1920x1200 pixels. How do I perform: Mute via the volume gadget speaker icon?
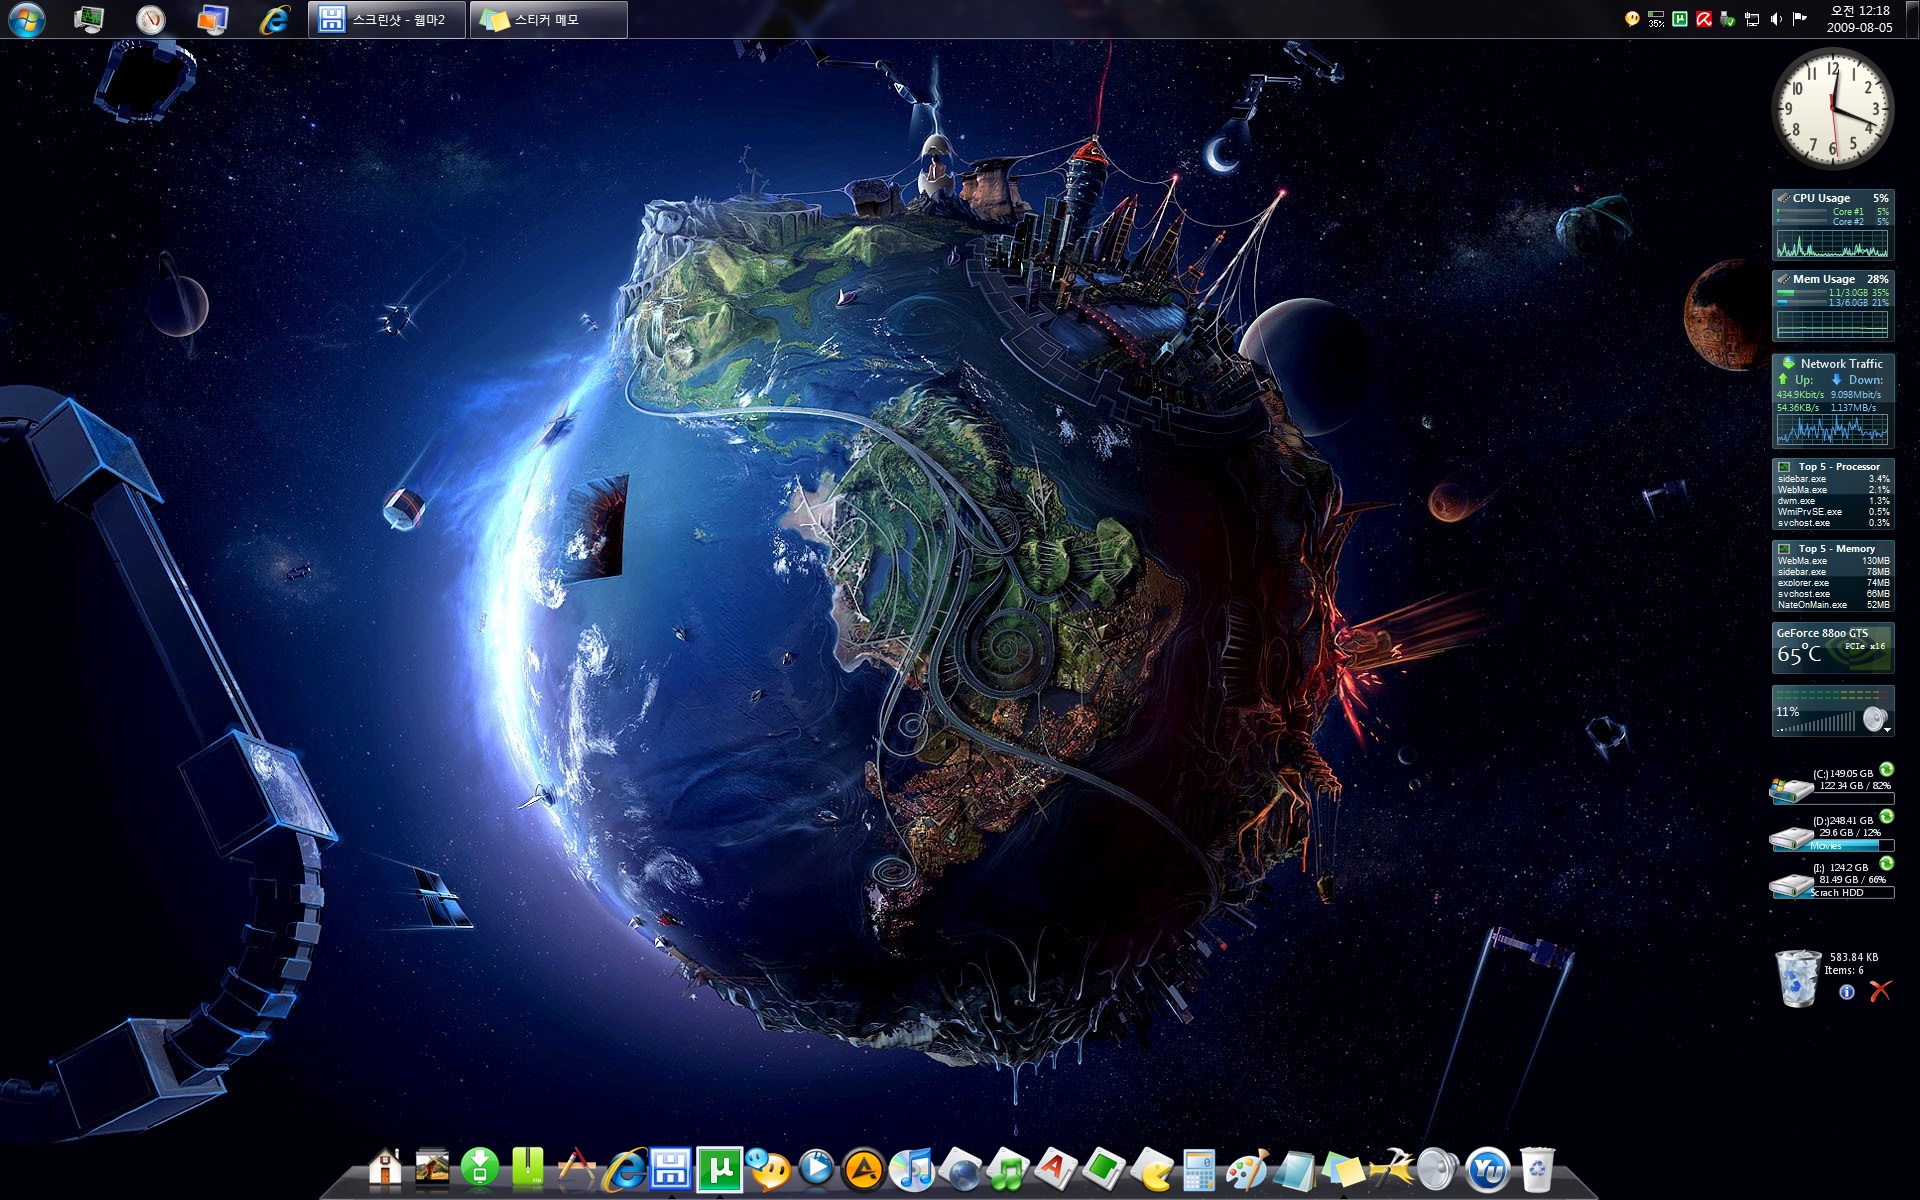coord(1874,718)
